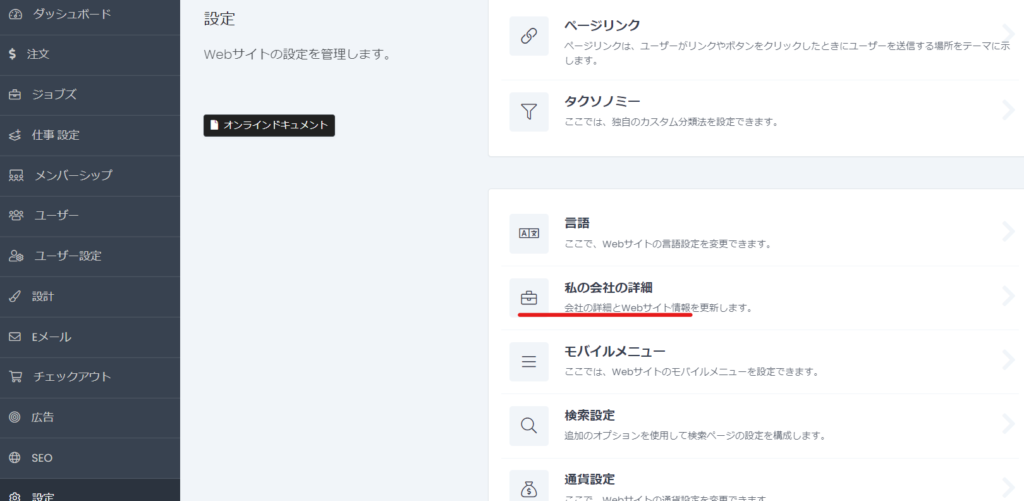Click the オンラインドキュメント button
The height and width of the screenshot is (501, 1024).
coord(269,125)
